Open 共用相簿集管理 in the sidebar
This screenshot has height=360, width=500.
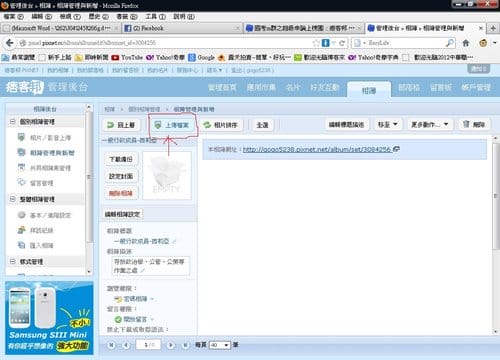coord(44,168)
